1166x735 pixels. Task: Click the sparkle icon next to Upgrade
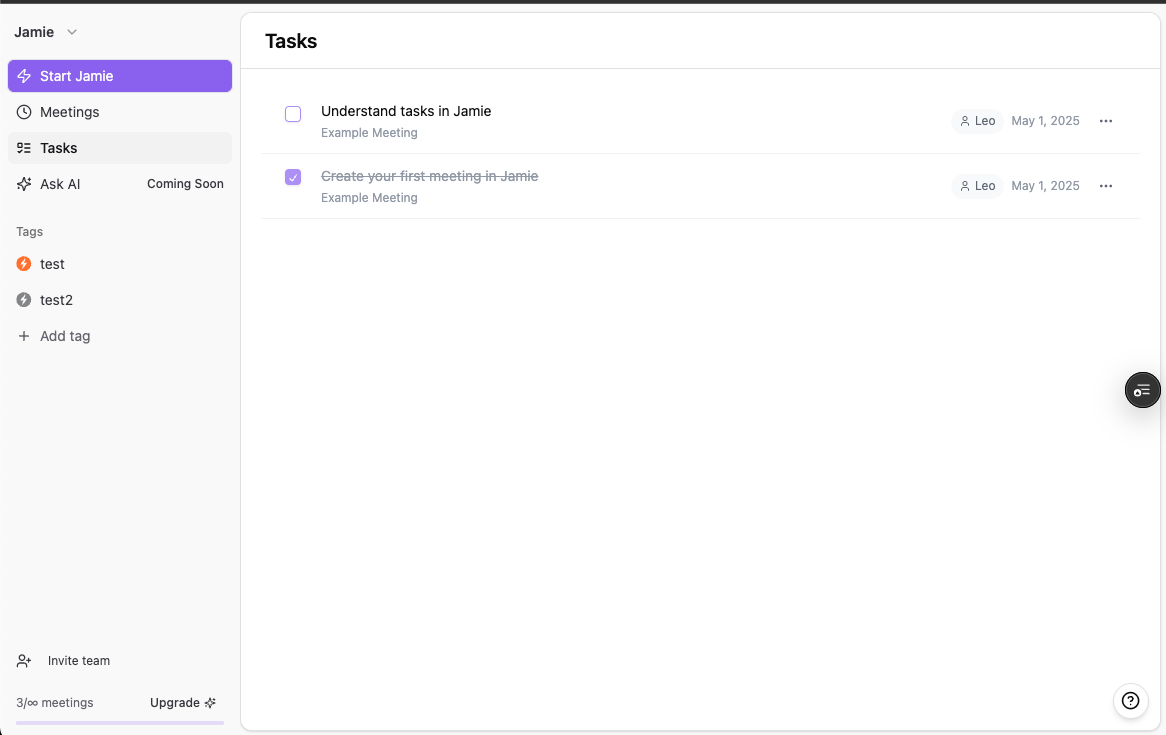tap(210, 702)
